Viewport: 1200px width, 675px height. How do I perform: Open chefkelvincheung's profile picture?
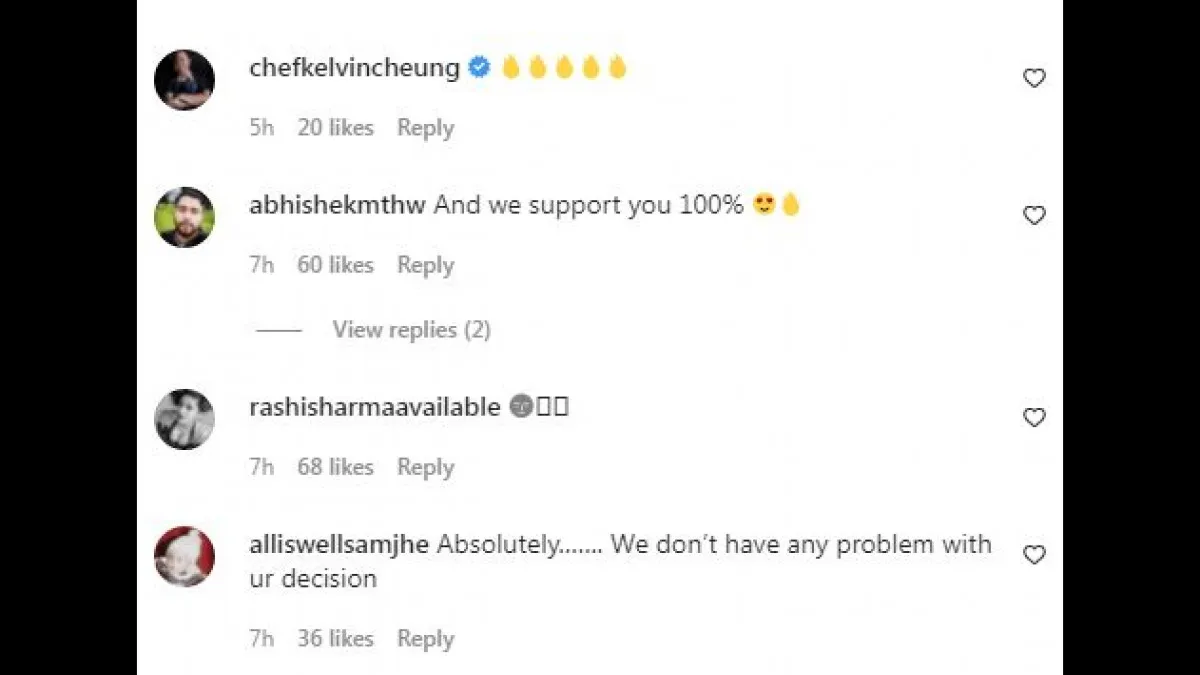click(184, 80)
